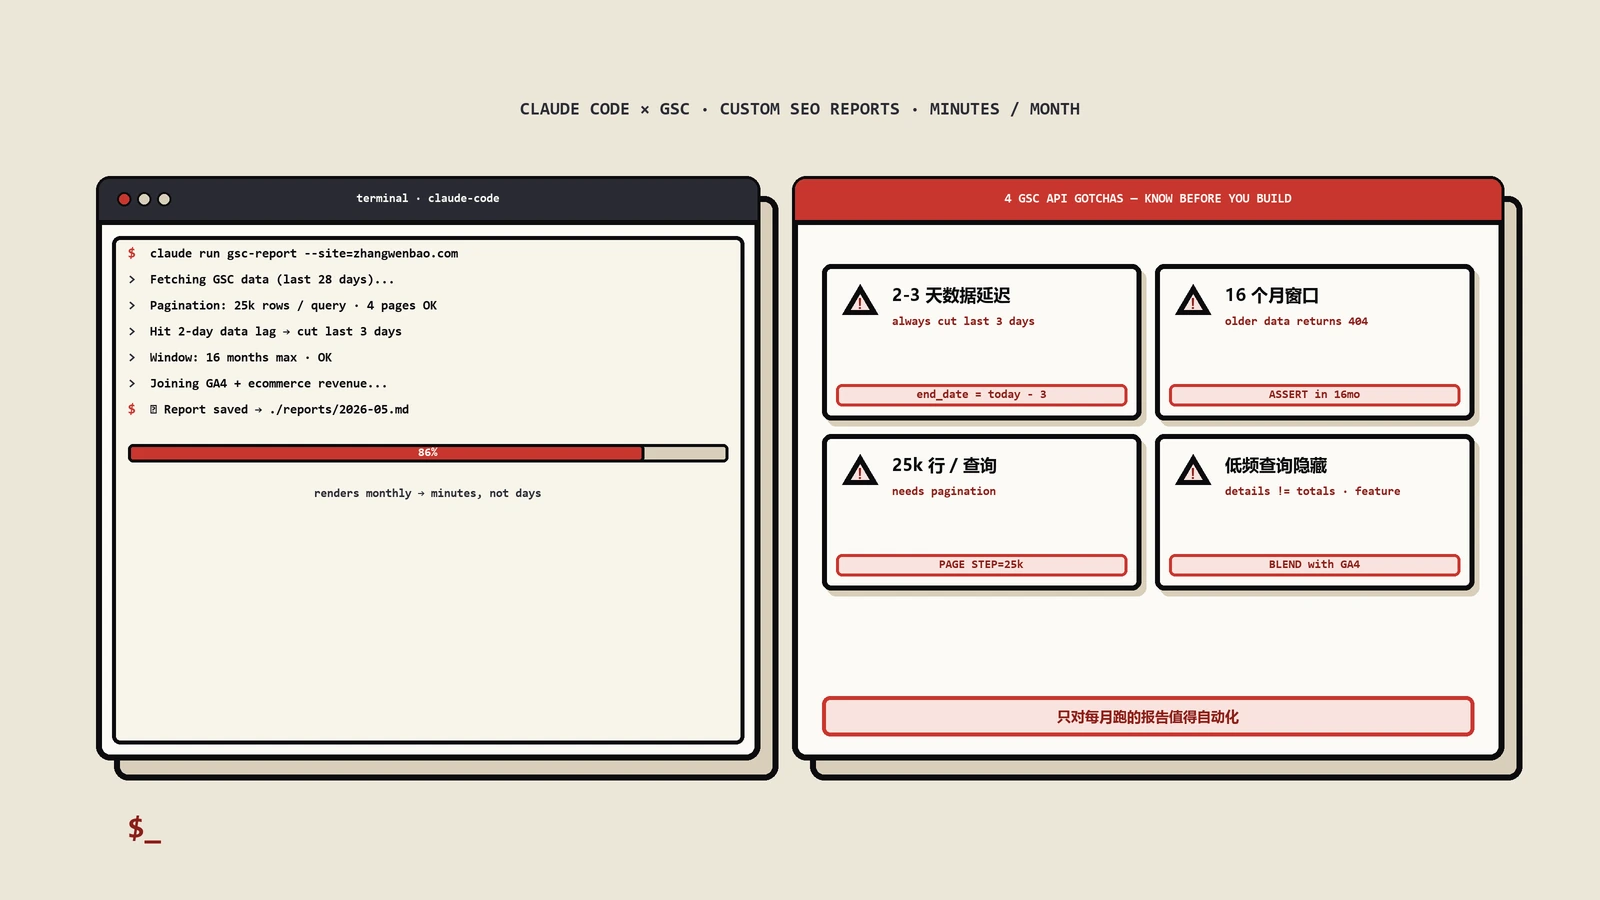Click the 86% progress bar
1600x900 pixels.
tap(428, 453)
